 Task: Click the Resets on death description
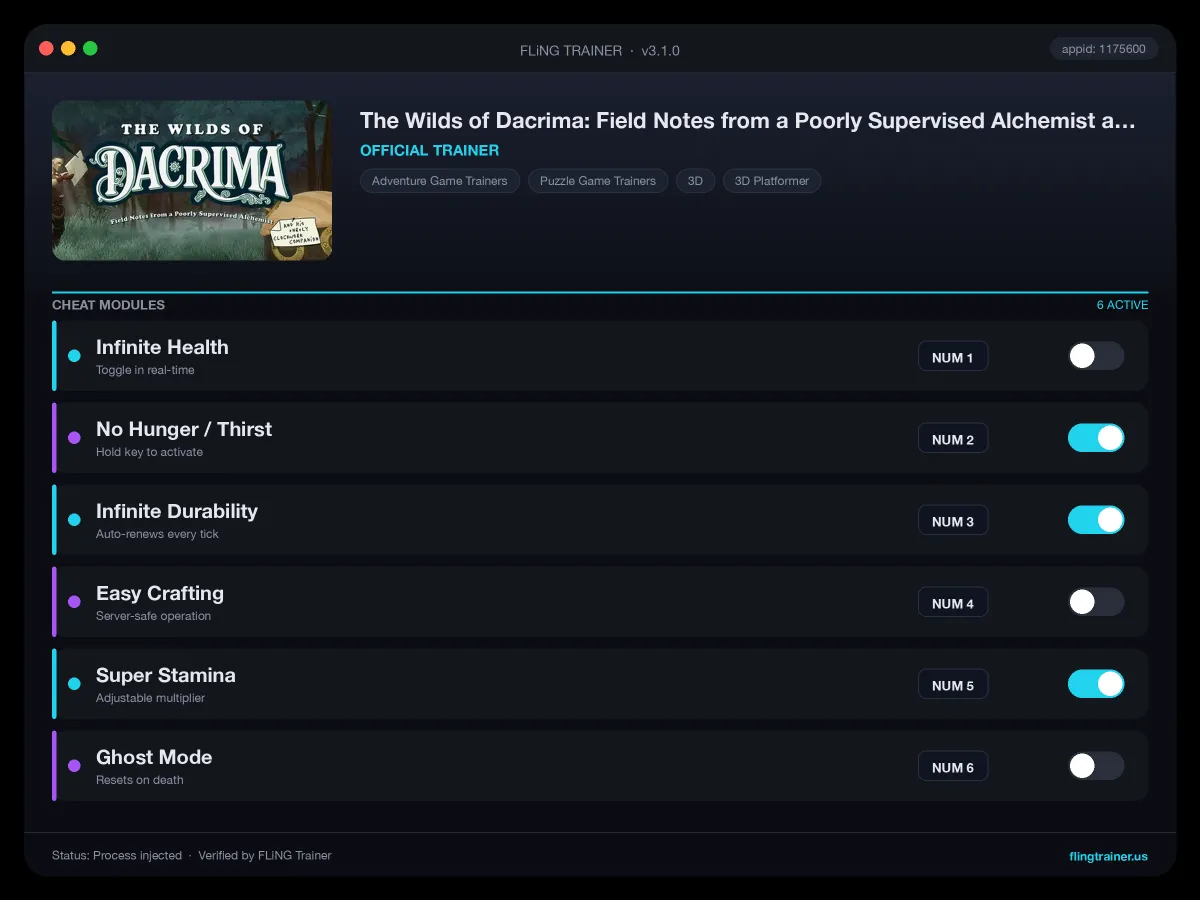[x=139, y=780]
